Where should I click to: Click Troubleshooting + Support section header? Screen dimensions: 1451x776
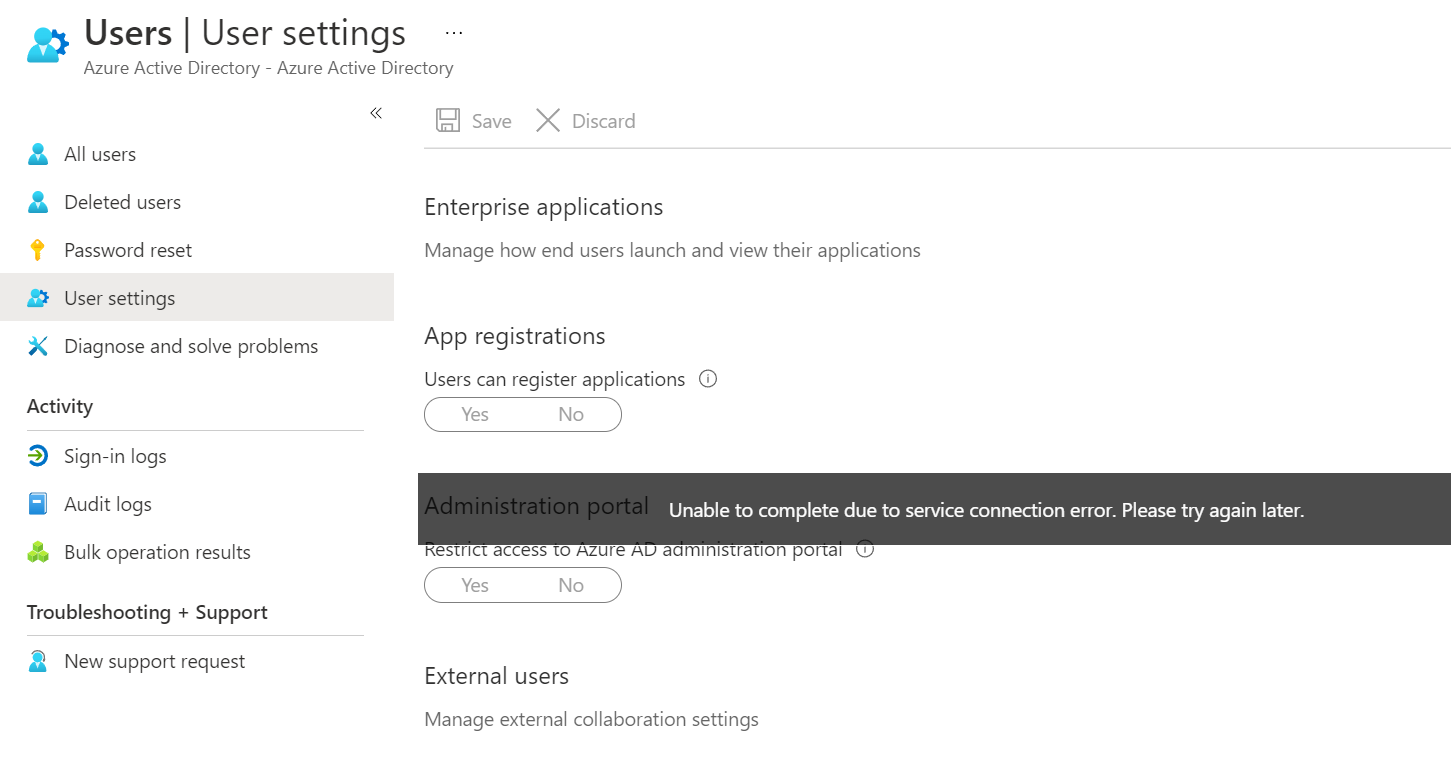pyautogui.click(x=147, y=612)
